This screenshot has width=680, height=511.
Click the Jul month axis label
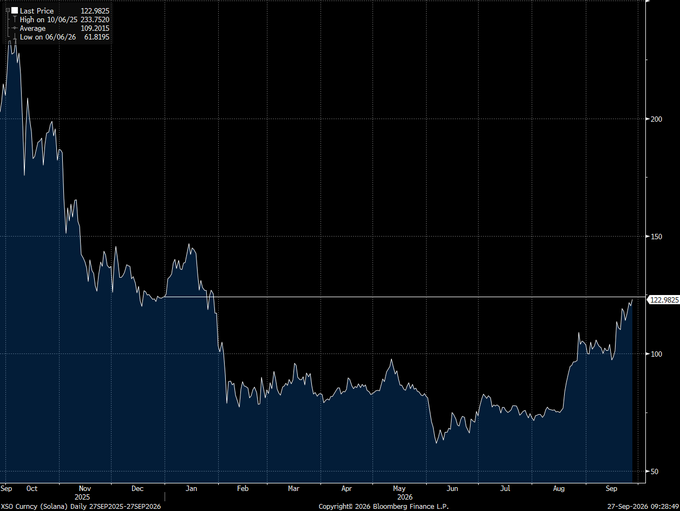[x=505, y=488]
